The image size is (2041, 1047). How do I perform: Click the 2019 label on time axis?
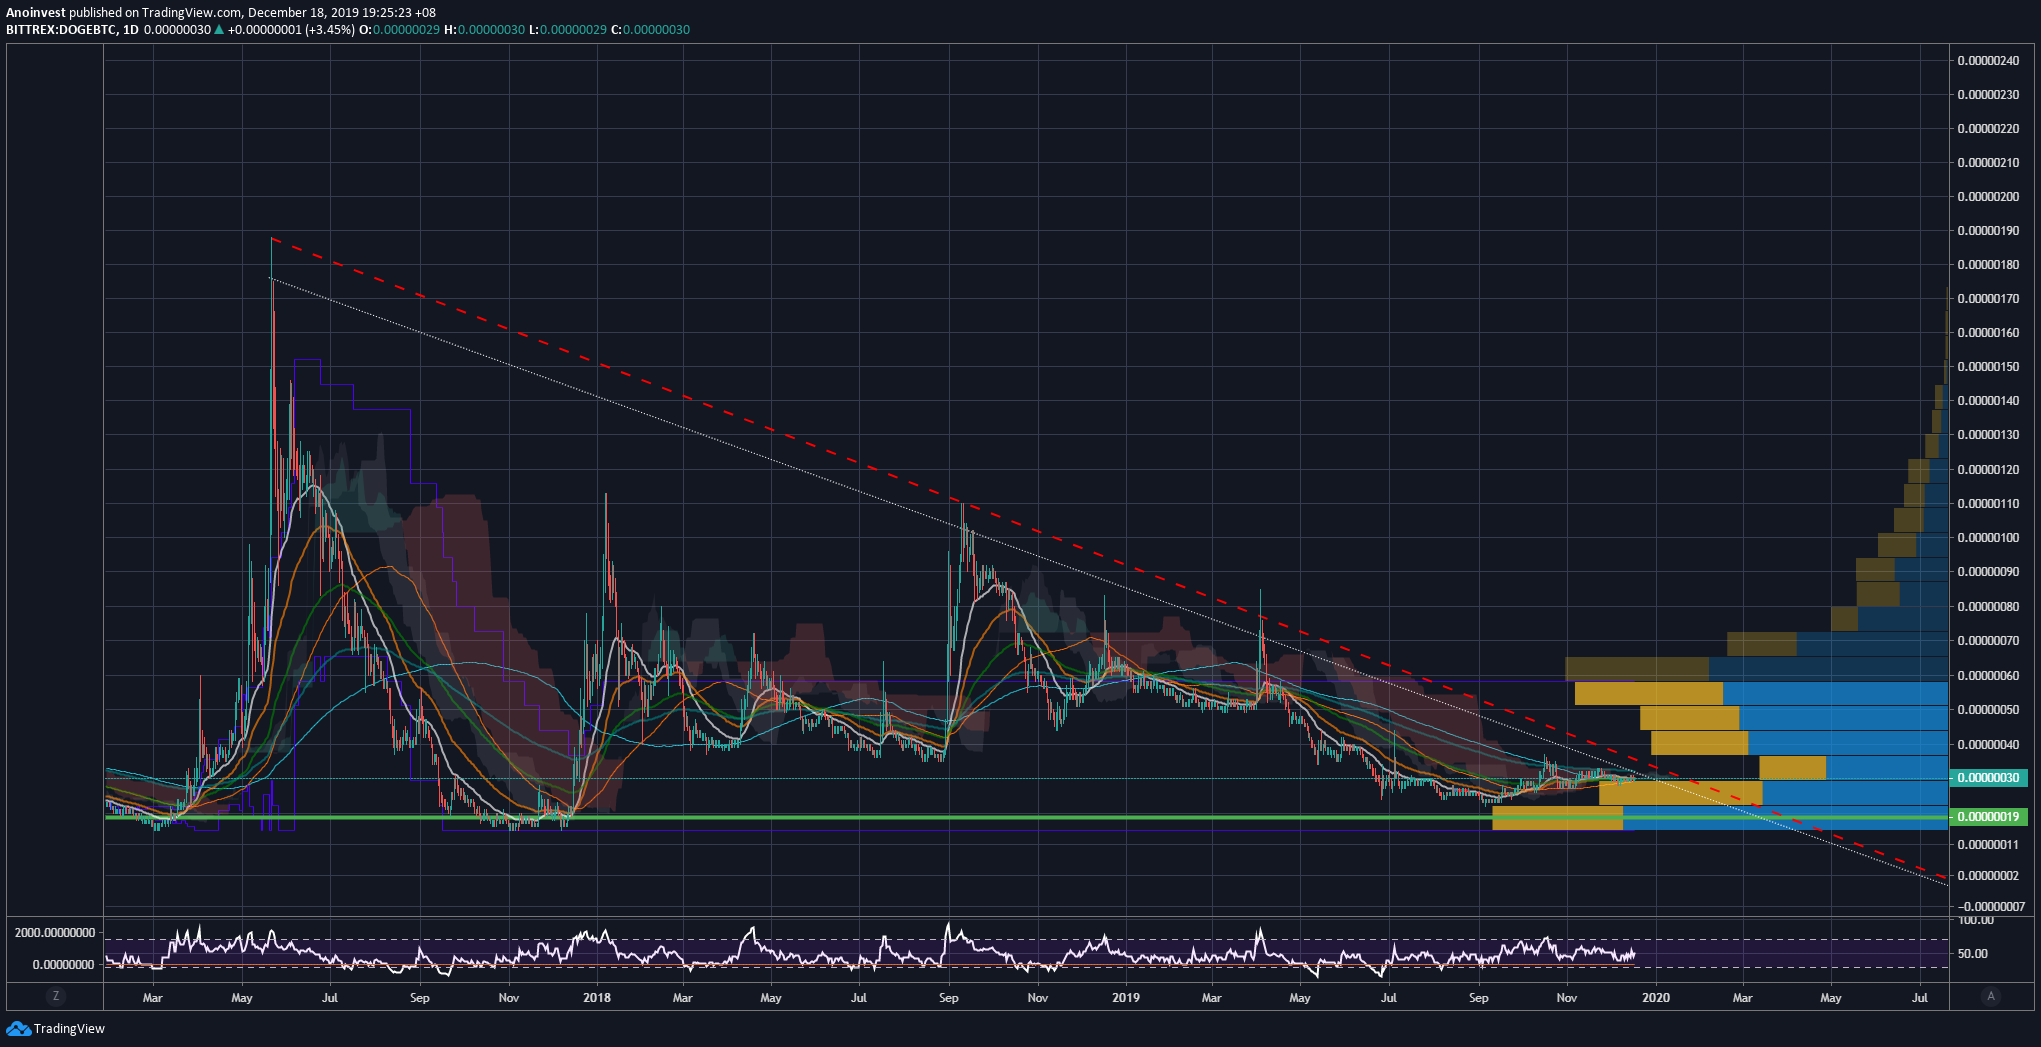point(1126,997)
